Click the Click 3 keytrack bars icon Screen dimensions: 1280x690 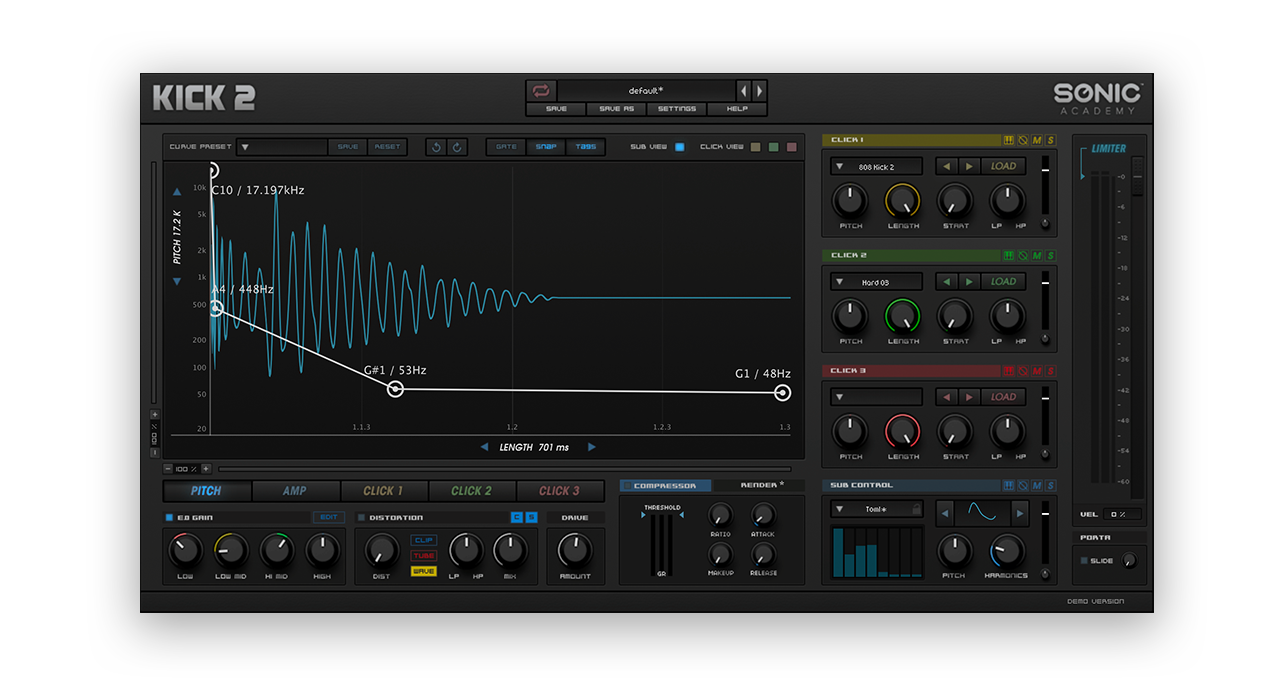point(1008,371)
